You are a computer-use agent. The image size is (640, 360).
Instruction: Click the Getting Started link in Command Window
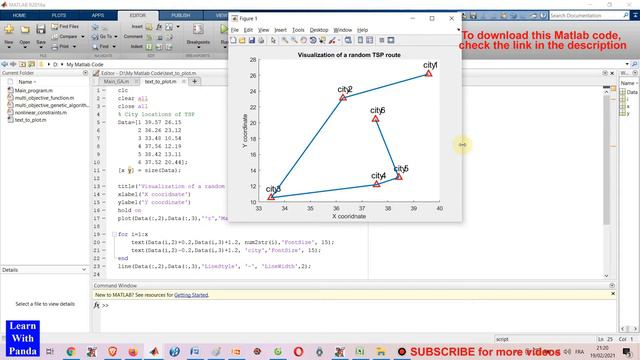coord(191,295)
